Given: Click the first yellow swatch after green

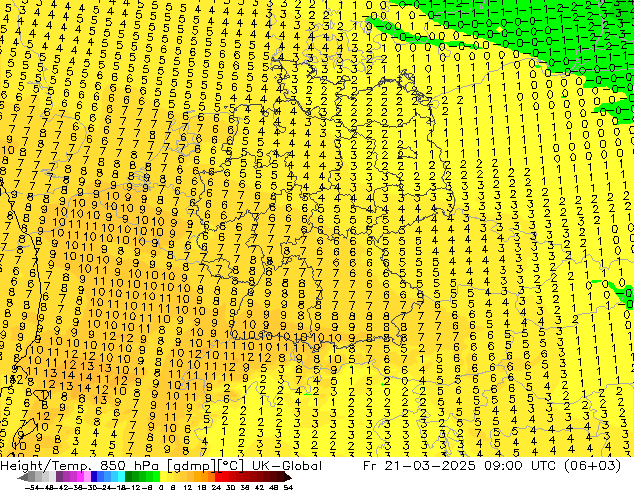Looking at the screenshot, I should click(x=163, y=477).
